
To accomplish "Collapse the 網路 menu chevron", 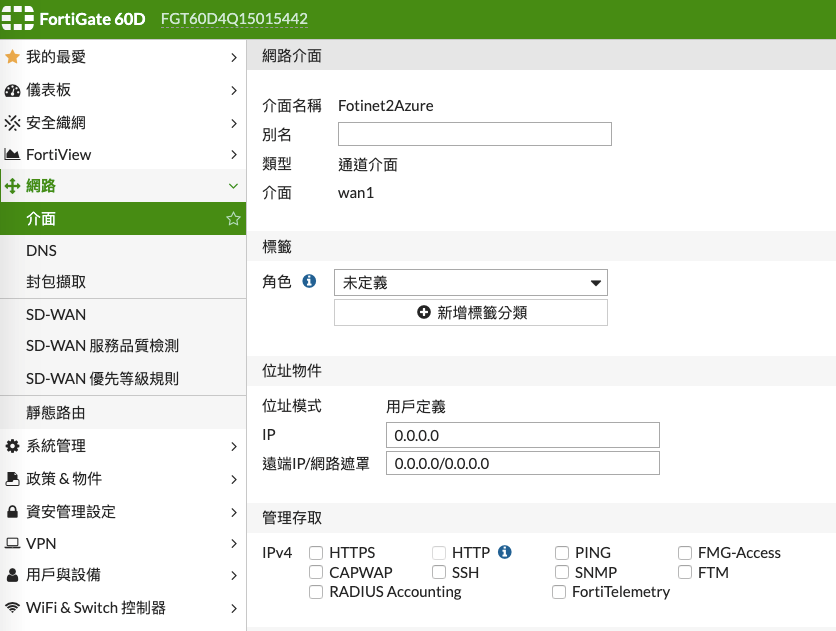I will (x=234, y=186).
